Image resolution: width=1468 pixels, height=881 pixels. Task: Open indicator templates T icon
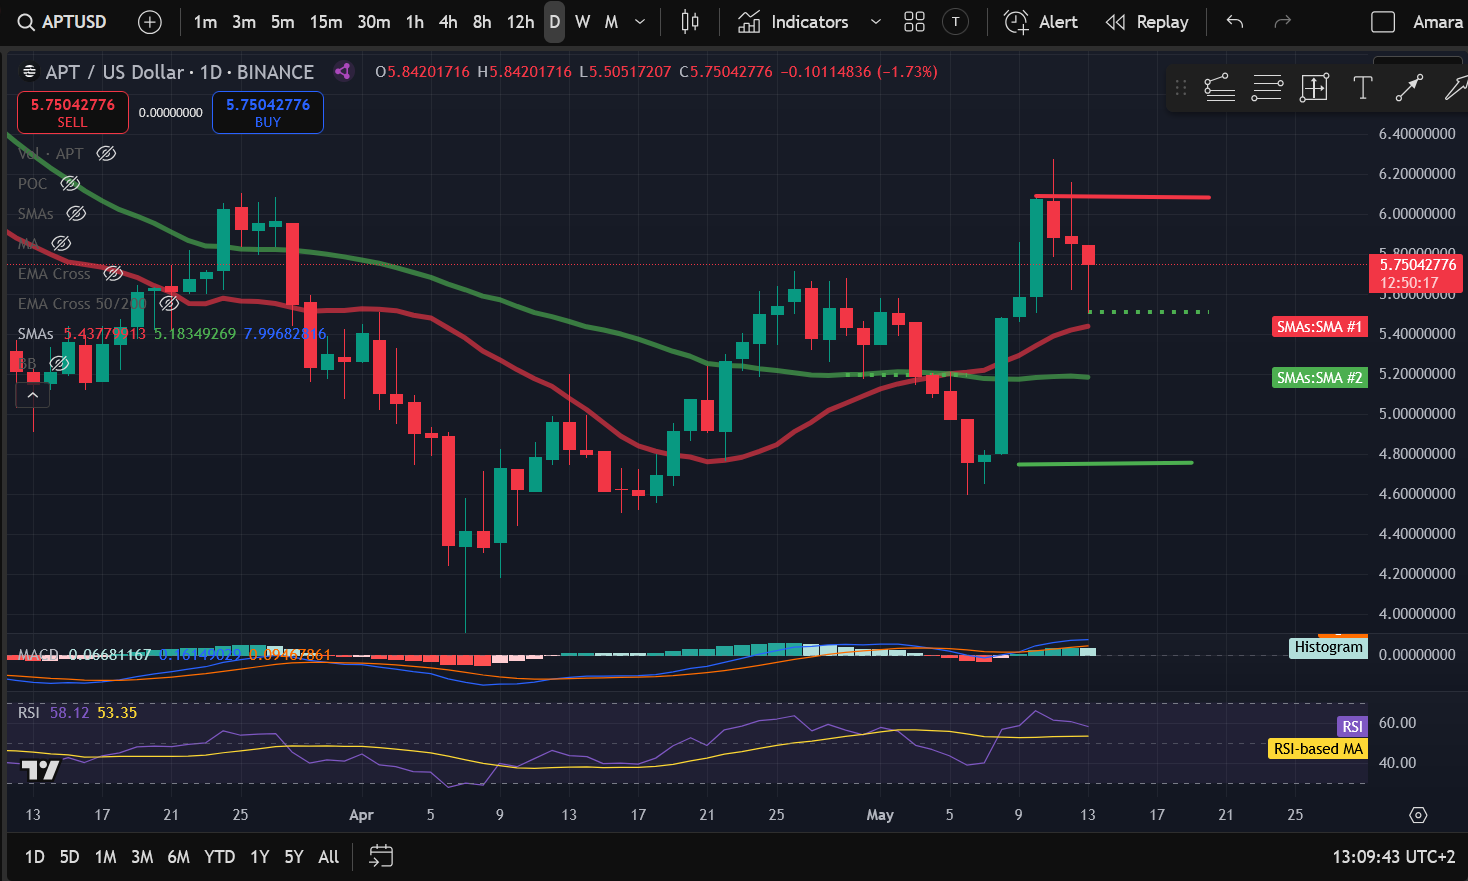956,22
